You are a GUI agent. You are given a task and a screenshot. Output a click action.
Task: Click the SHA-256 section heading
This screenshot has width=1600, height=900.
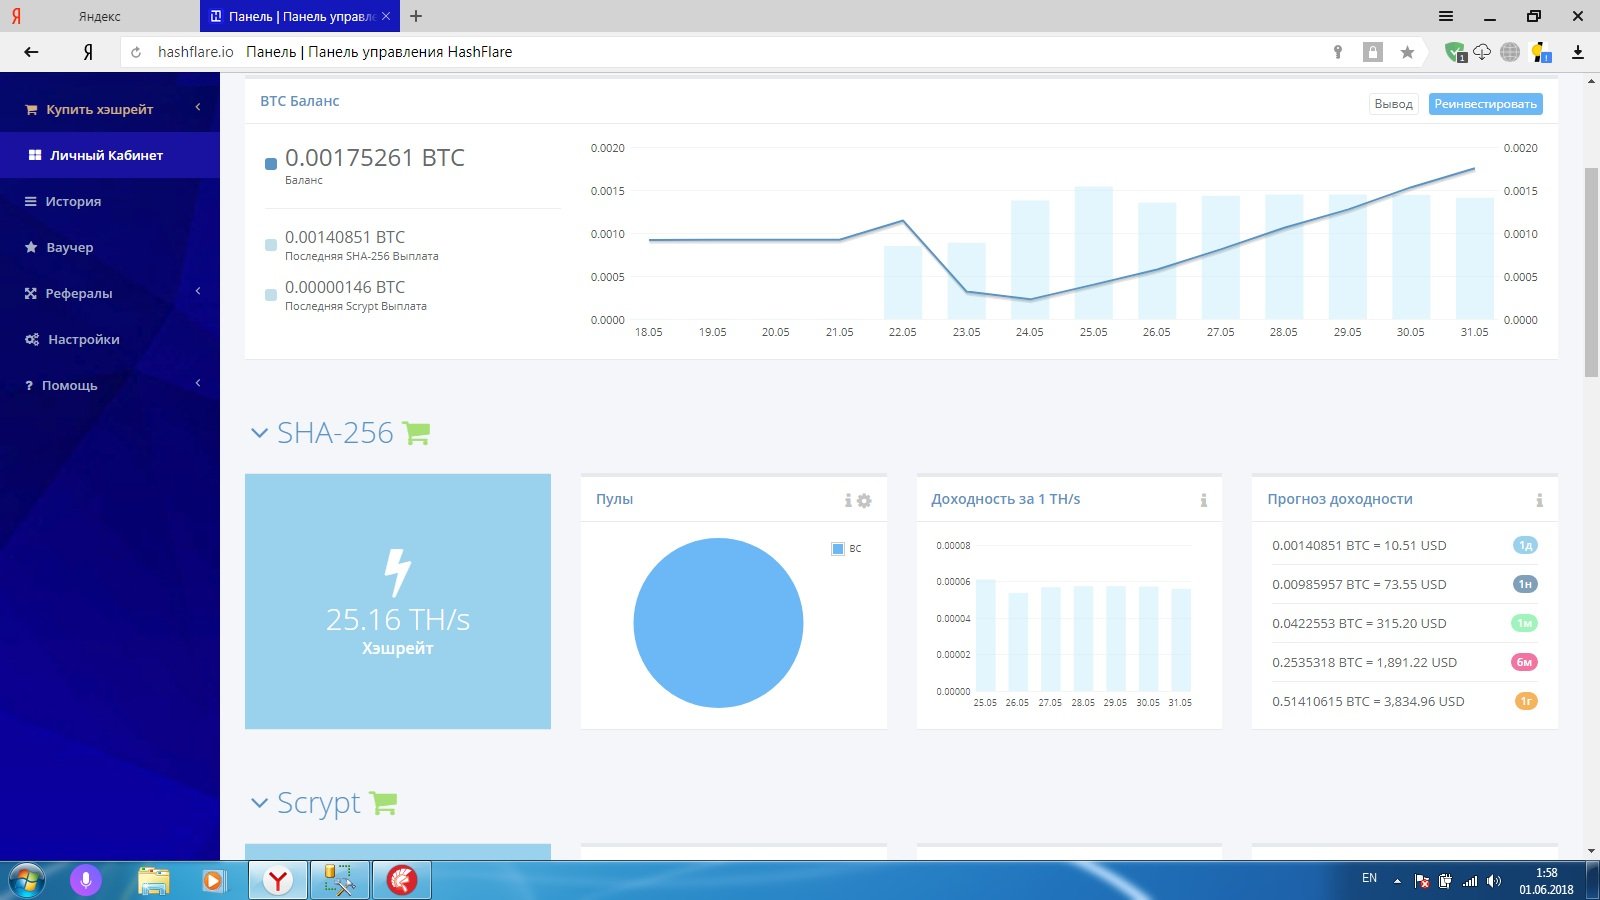(335, 433)
